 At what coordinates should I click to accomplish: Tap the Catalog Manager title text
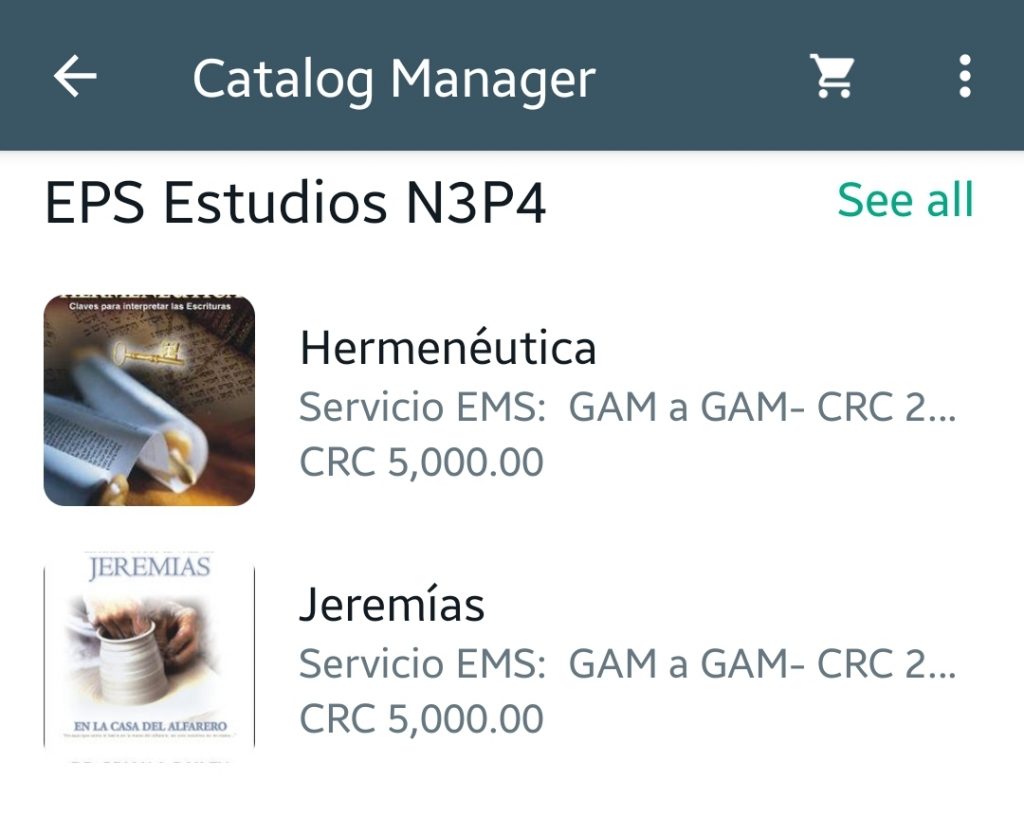pos(394,78)
